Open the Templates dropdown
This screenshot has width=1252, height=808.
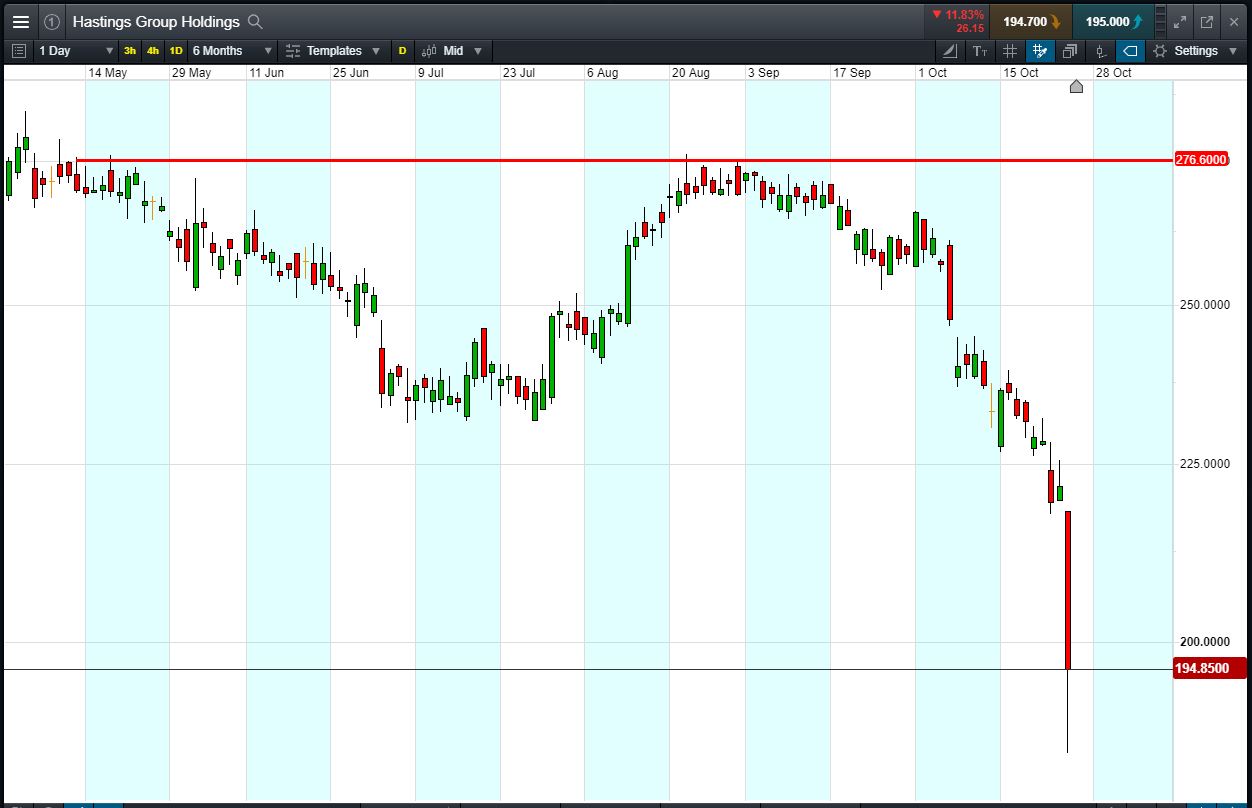tap(333, 51)
